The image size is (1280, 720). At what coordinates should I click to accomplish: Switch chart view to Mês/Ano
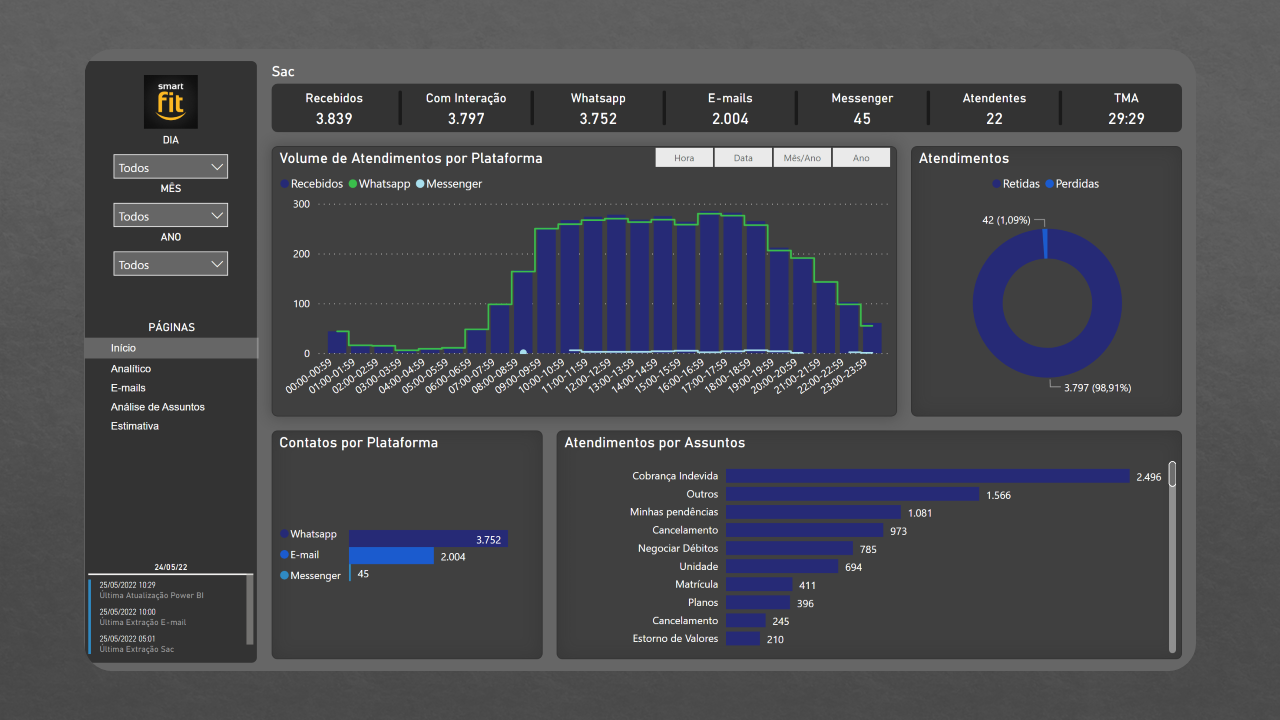click(802, 158)
